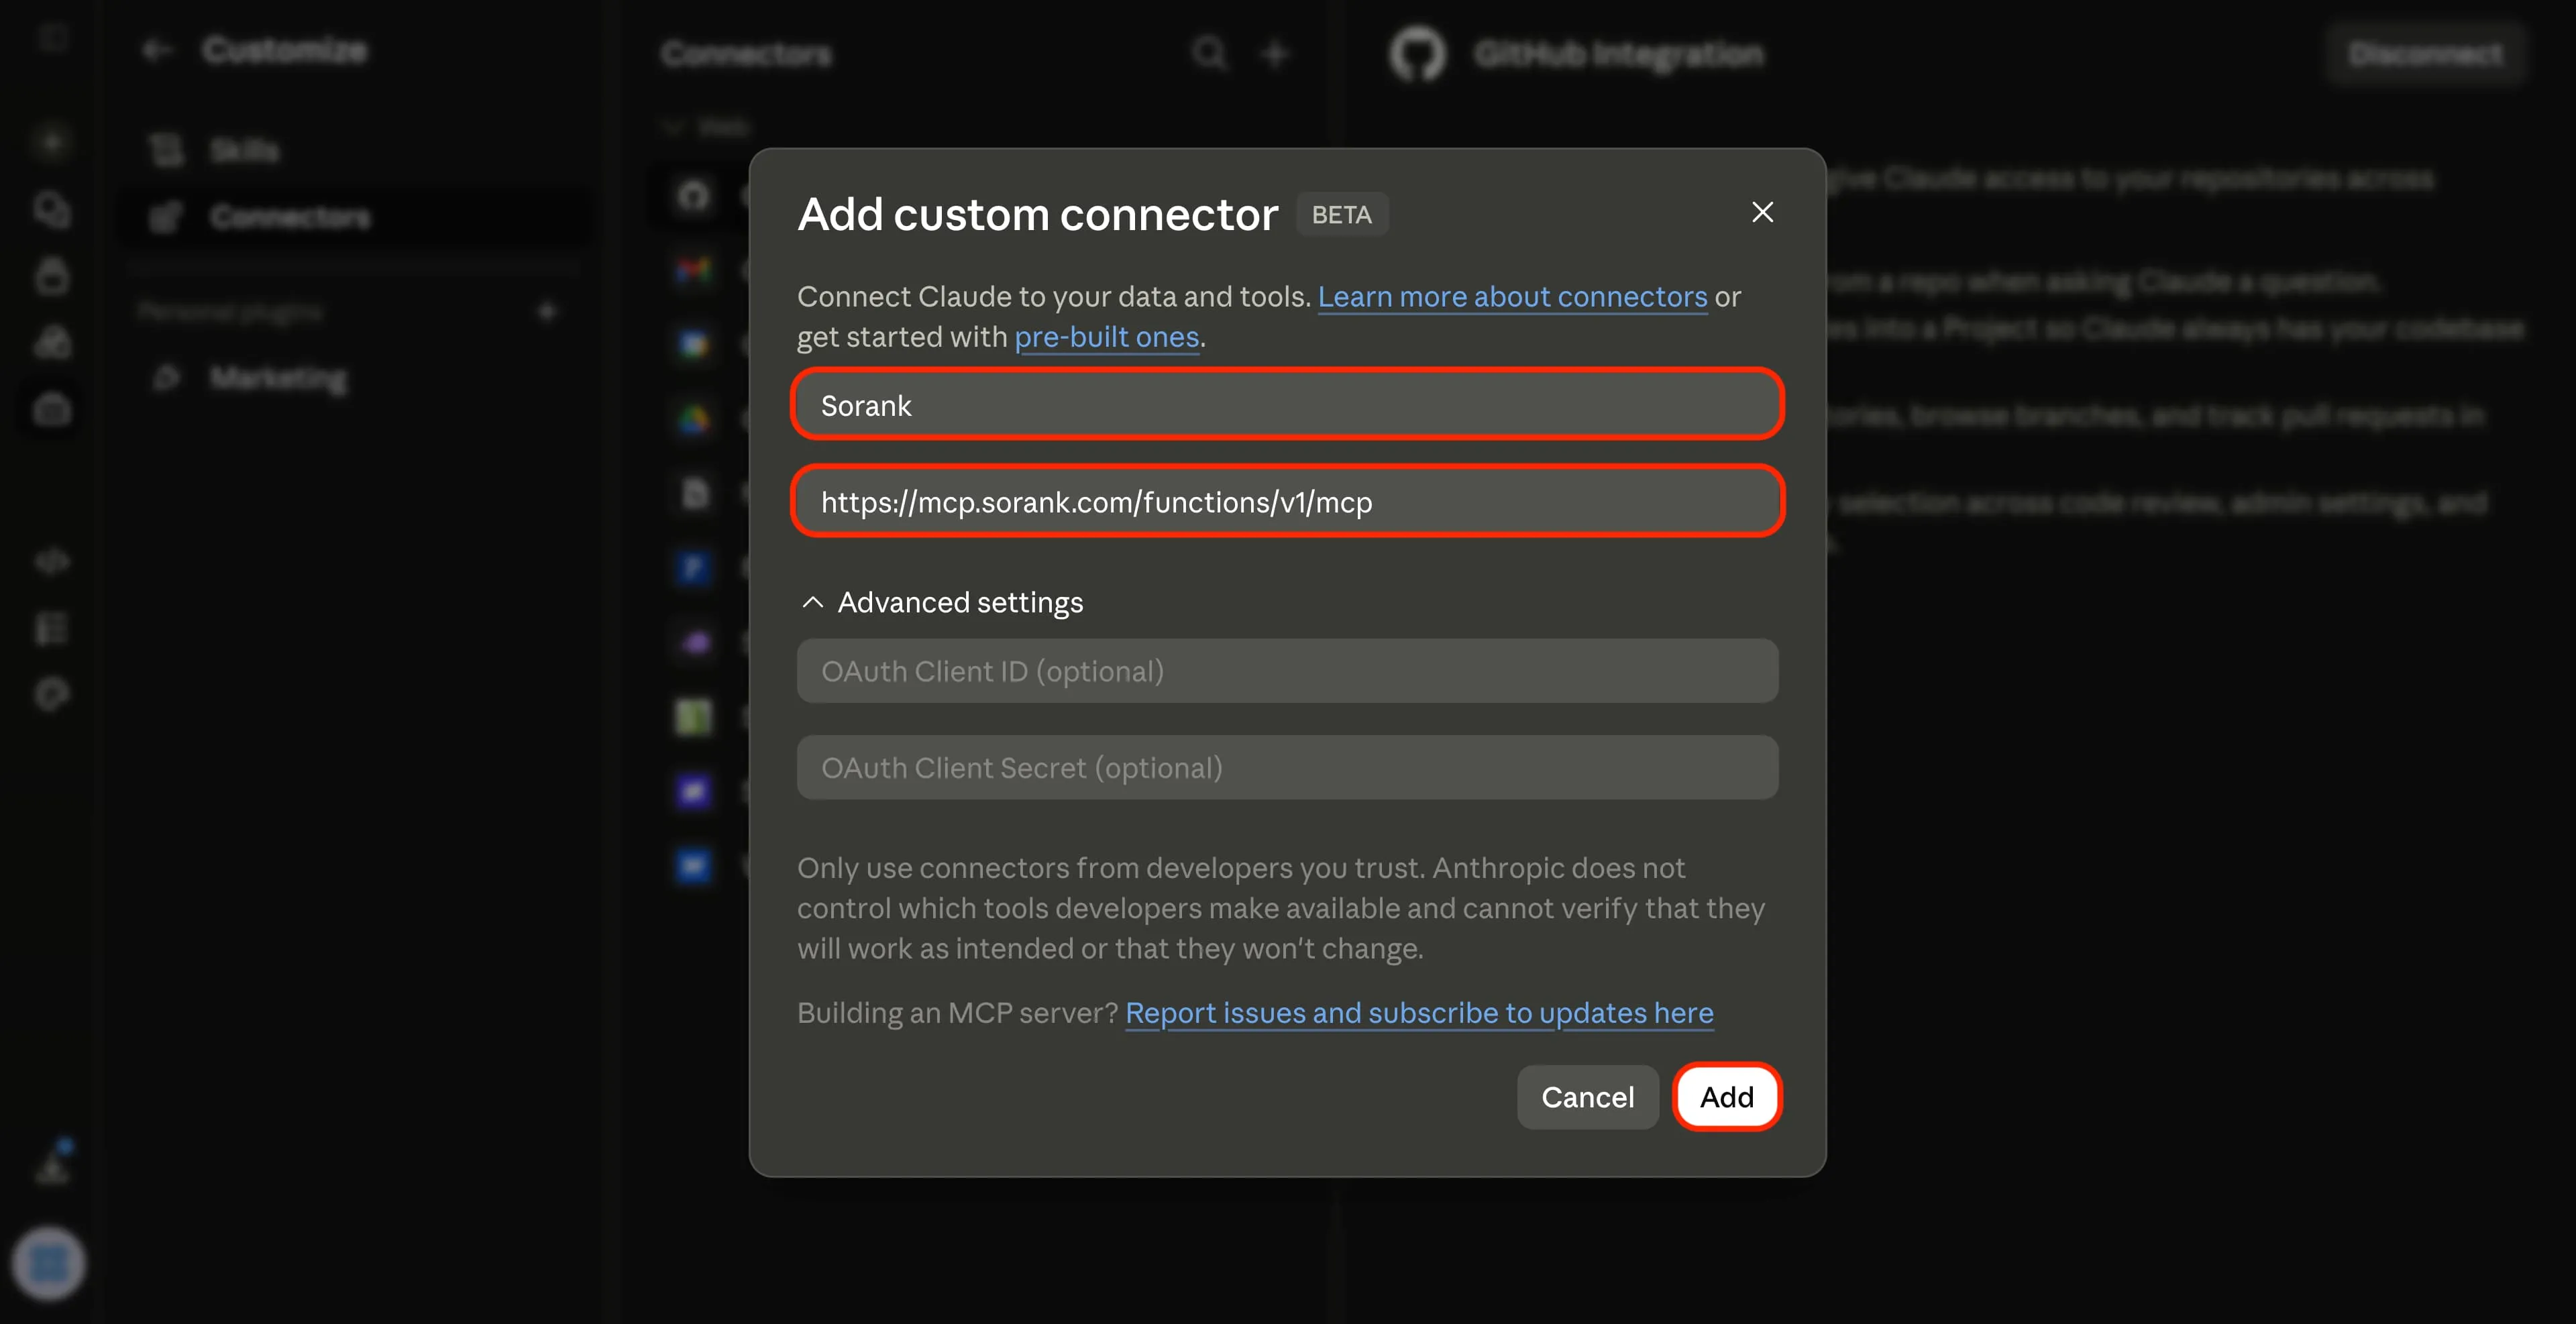The width and height of the screenshot is (2576, 1324).
Task: Select GitHub connector in list
Action: [693, 196]
